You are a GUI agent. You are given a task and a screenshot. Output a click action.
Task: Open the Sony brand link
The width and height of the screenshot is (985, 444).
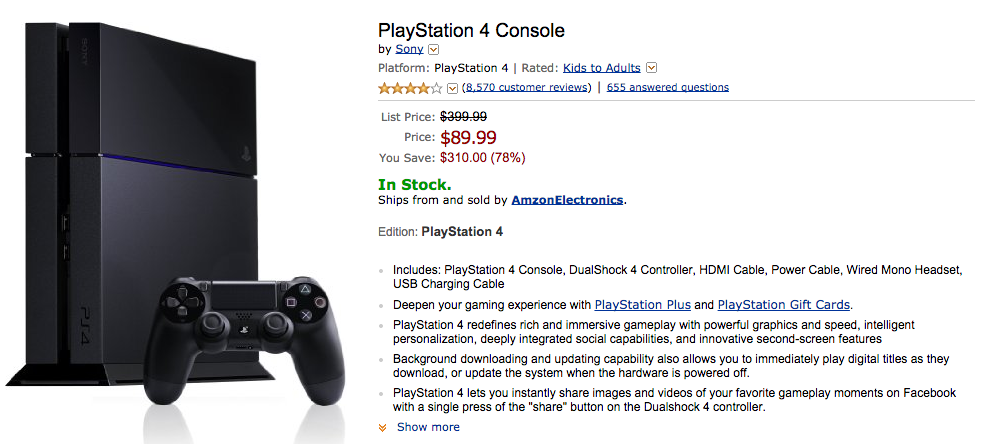[x=409, y=49]
